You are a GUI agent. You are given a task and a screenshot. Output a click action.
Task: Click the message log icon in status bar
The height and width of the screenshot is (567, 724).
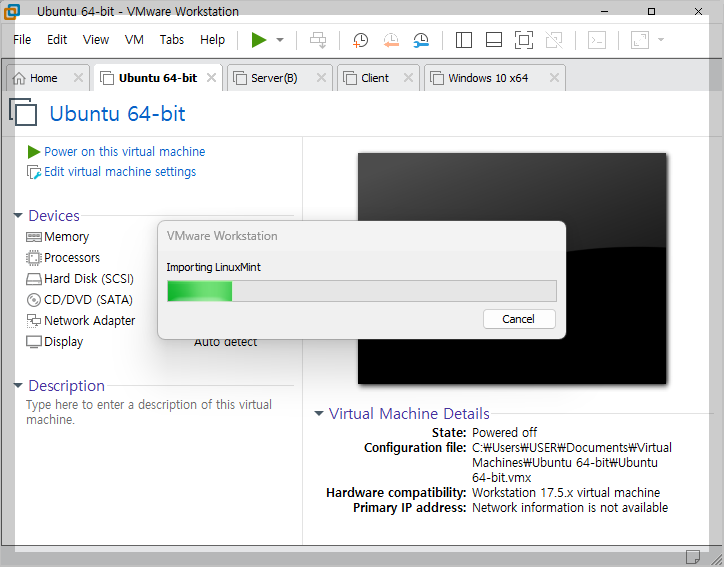coord(693,557)
